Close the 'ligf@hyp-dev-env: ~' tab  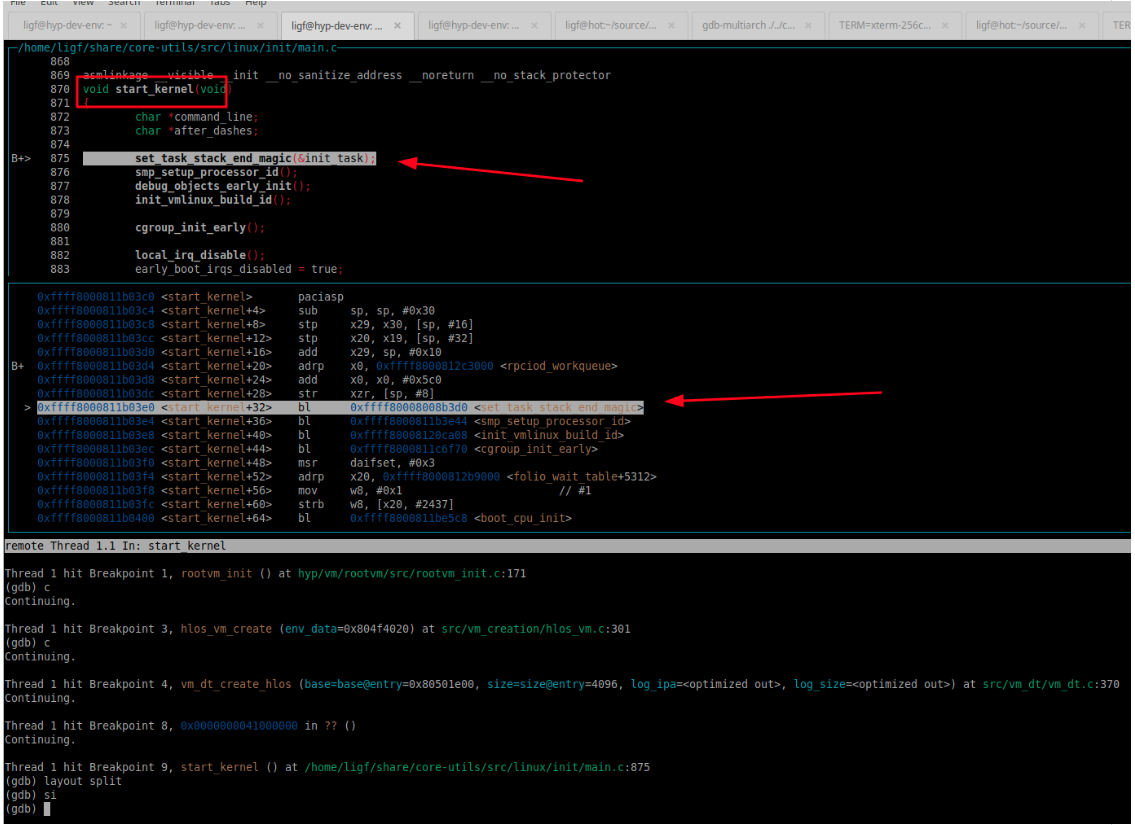124,25
